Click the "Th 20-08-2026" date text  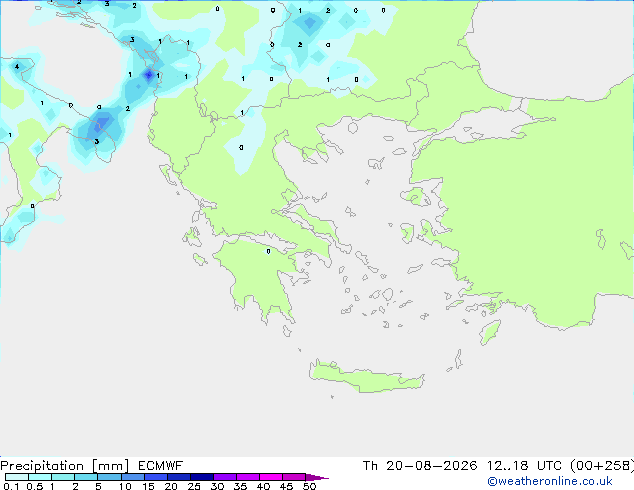420,466
